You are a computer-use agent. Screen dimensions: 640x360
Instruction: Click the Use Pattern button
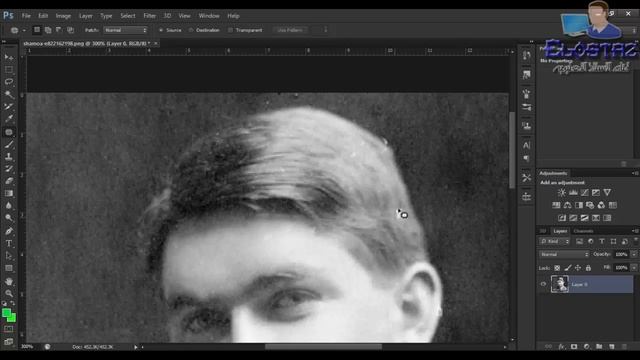[290, 30]
